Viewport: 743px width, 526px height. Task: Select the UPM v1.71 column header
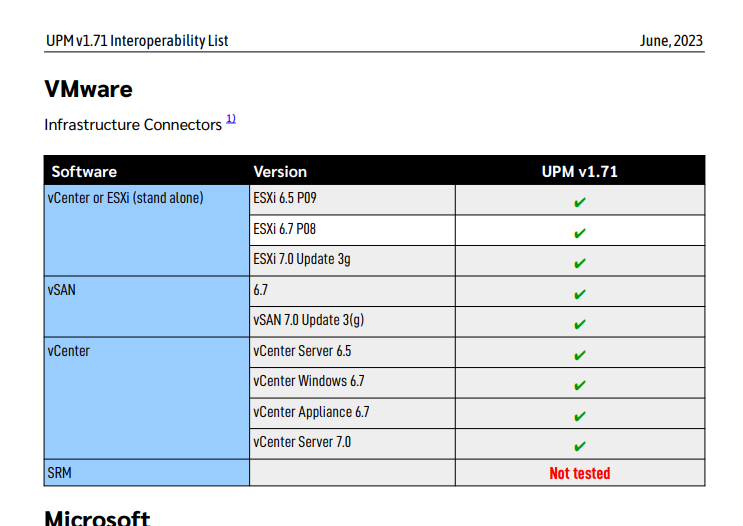coord(580,172)
